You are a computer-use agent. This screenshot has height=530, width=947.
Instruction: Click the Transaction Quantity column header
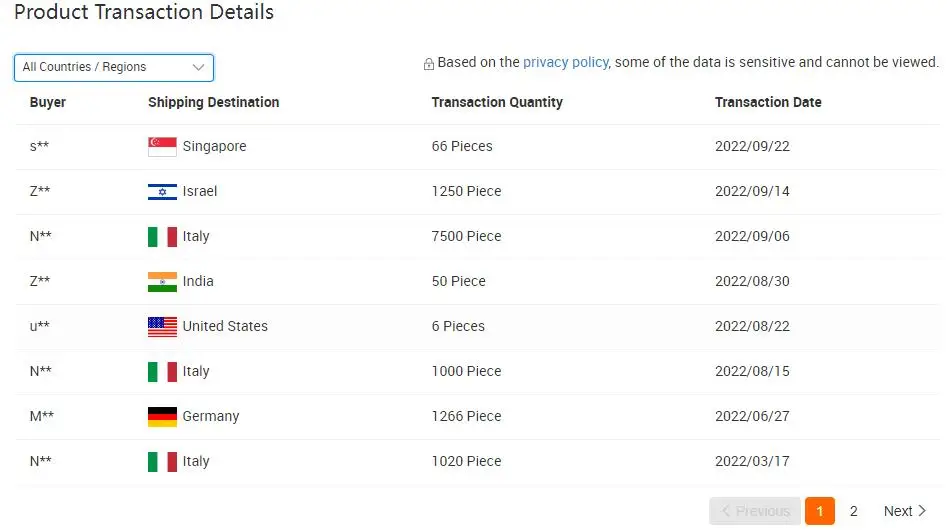point(497,102)
